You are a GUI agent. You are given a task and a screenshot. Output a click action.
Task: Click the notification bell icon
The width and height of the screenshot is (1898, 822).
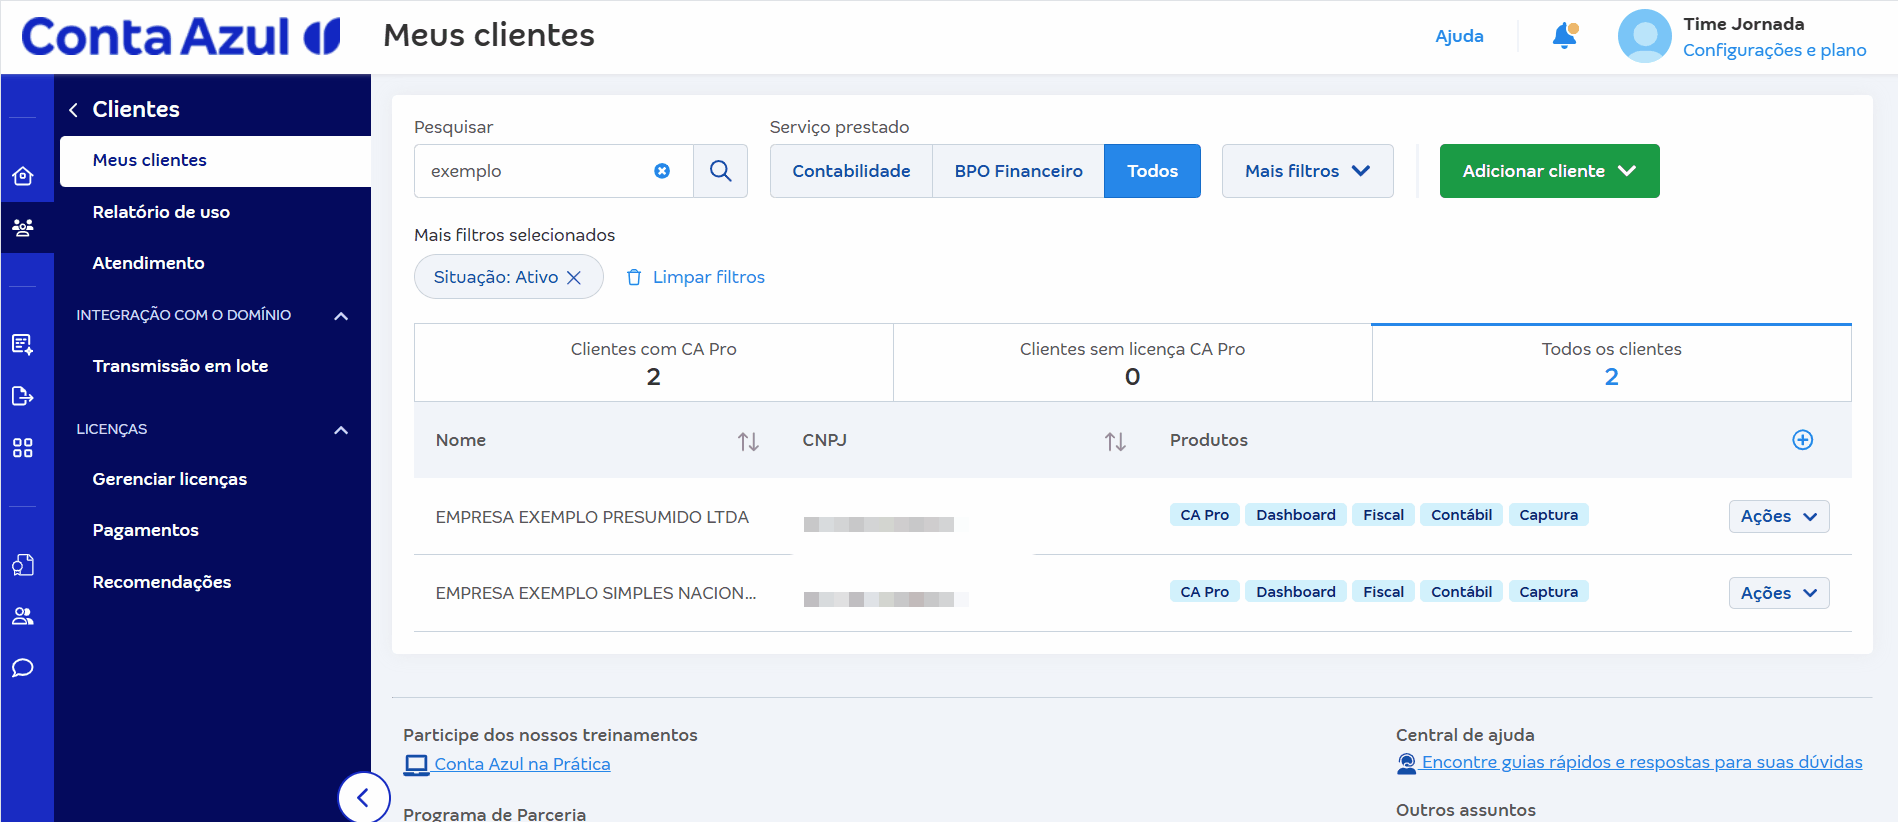click(1564, 36)
